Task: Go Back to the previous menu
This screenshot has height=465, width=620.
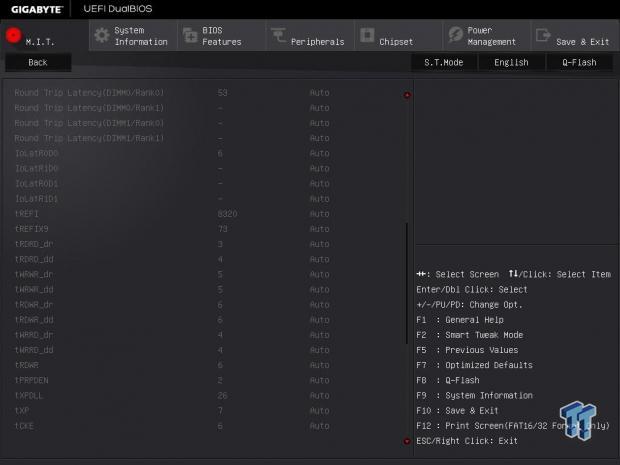Action: tap(37, 62)
